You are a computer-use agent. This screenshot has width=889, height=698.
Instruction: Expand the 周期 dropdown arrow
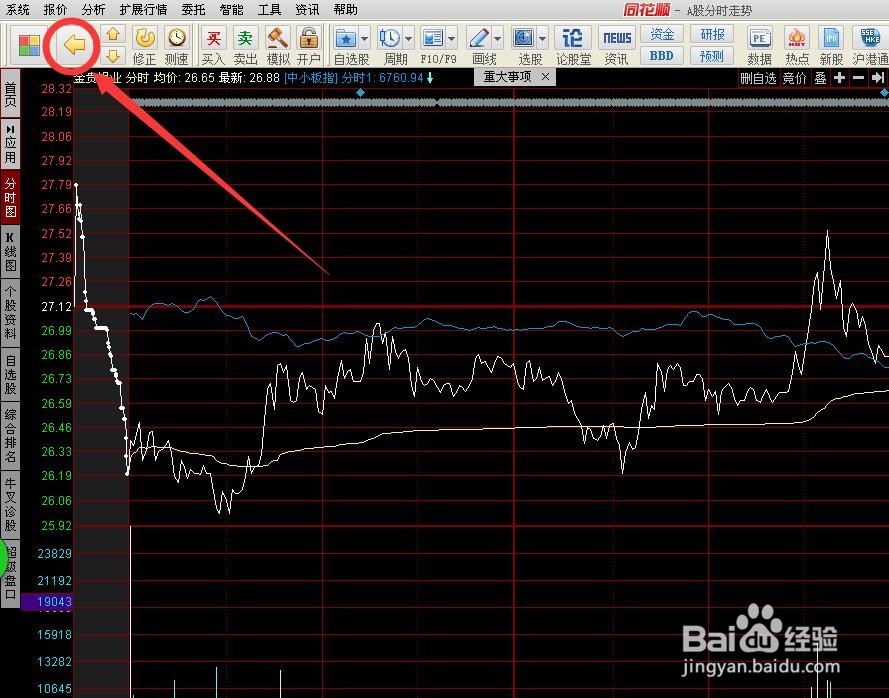click(409, 39)
